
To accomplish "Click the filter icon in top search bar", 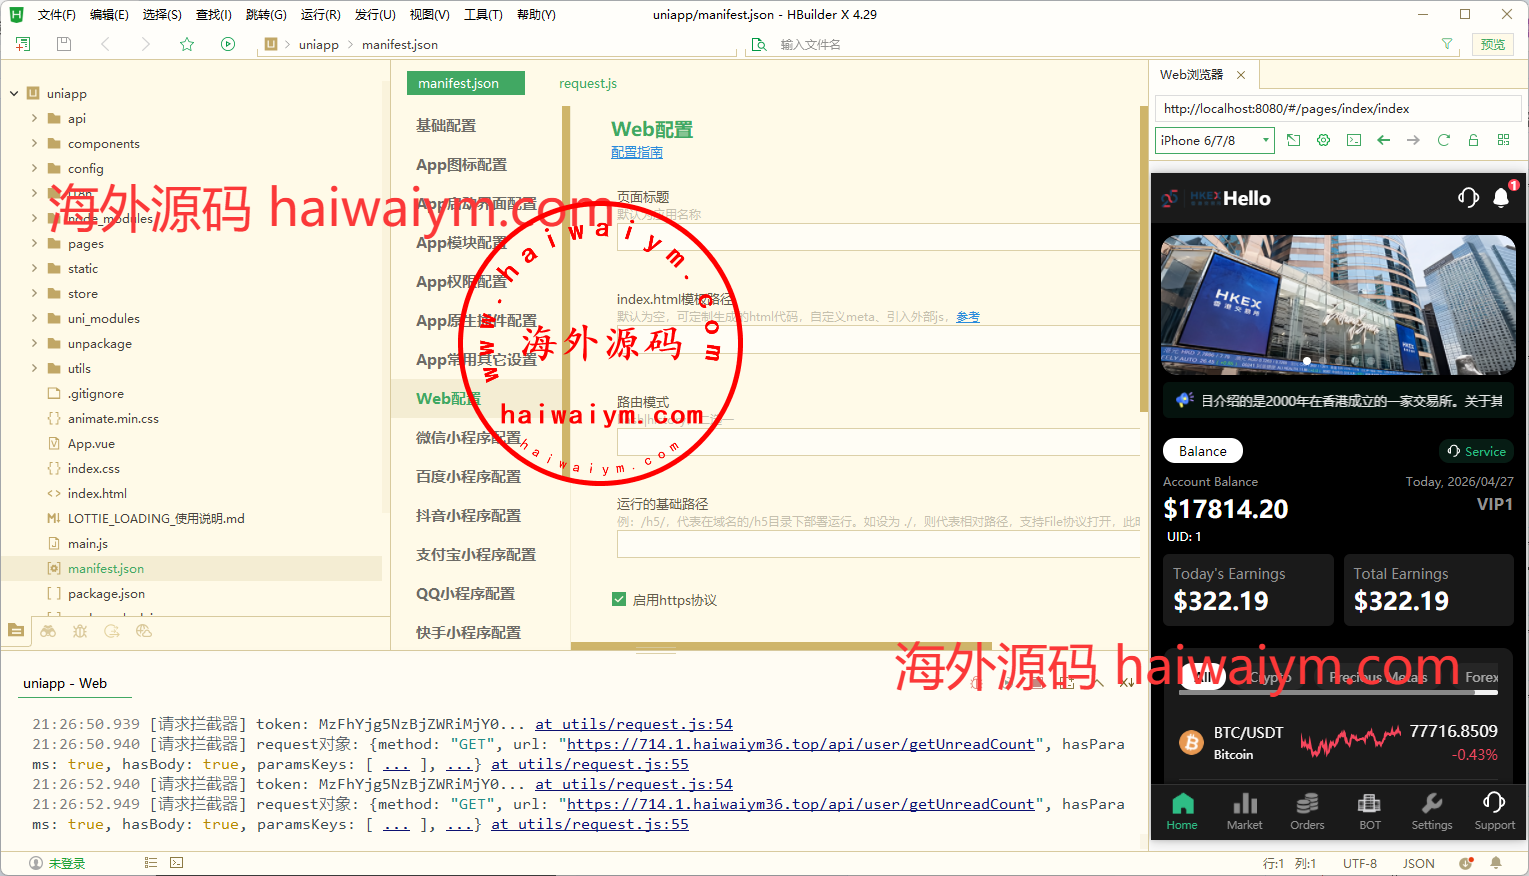I will click(x=1446, y=44).
